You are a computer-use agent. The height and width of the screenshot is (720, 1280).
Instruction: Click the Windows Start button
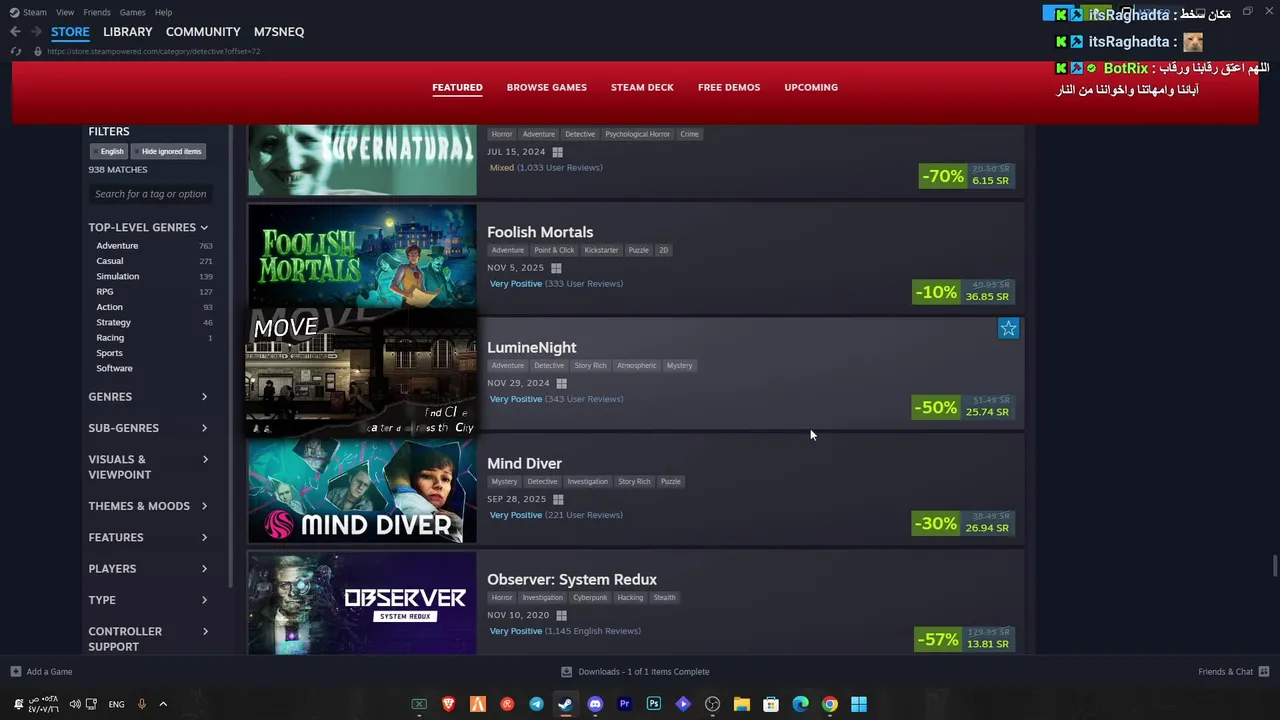point(859,704)
